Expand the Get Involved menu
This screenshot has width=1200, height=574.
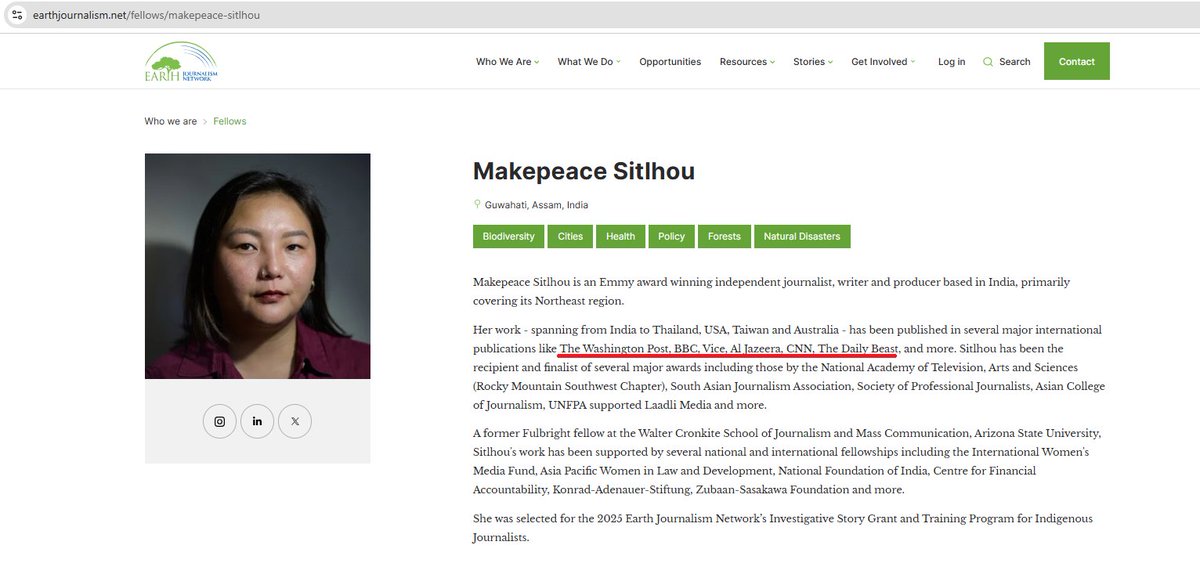pyautogui.click(x=883, y=62)
